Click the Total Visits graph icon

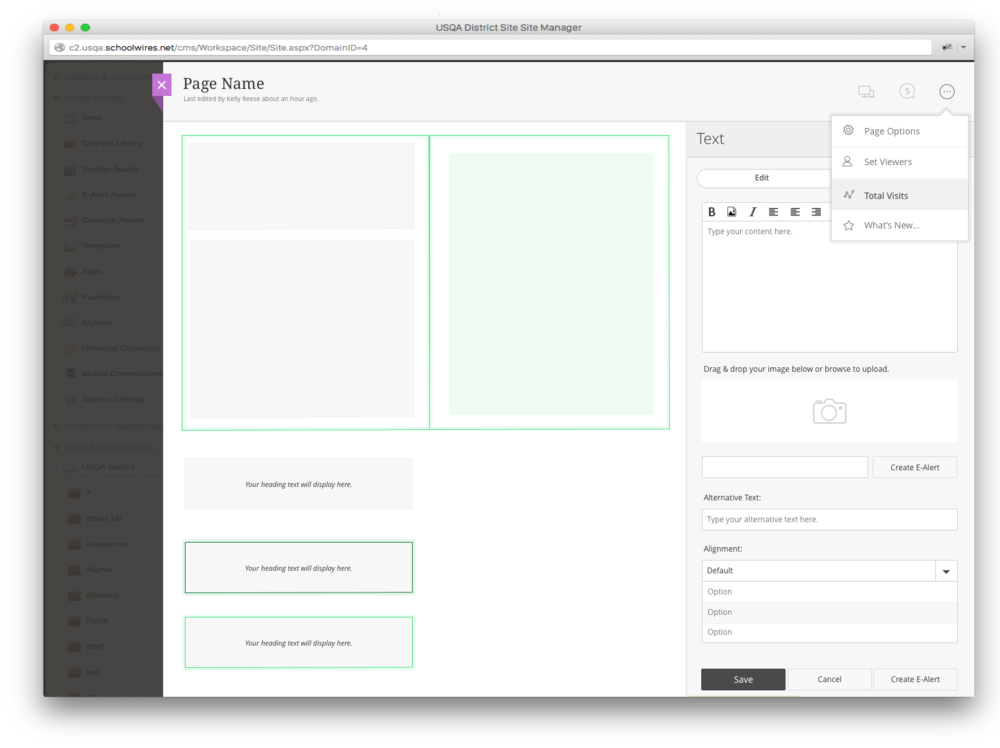[x=848, y=194]
